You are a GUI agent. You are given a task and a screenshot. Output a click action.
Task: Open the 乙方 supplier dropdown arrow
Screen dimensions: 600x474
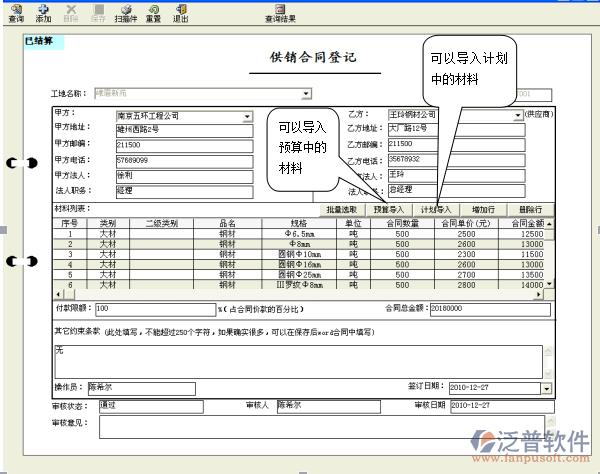(518, 116)
